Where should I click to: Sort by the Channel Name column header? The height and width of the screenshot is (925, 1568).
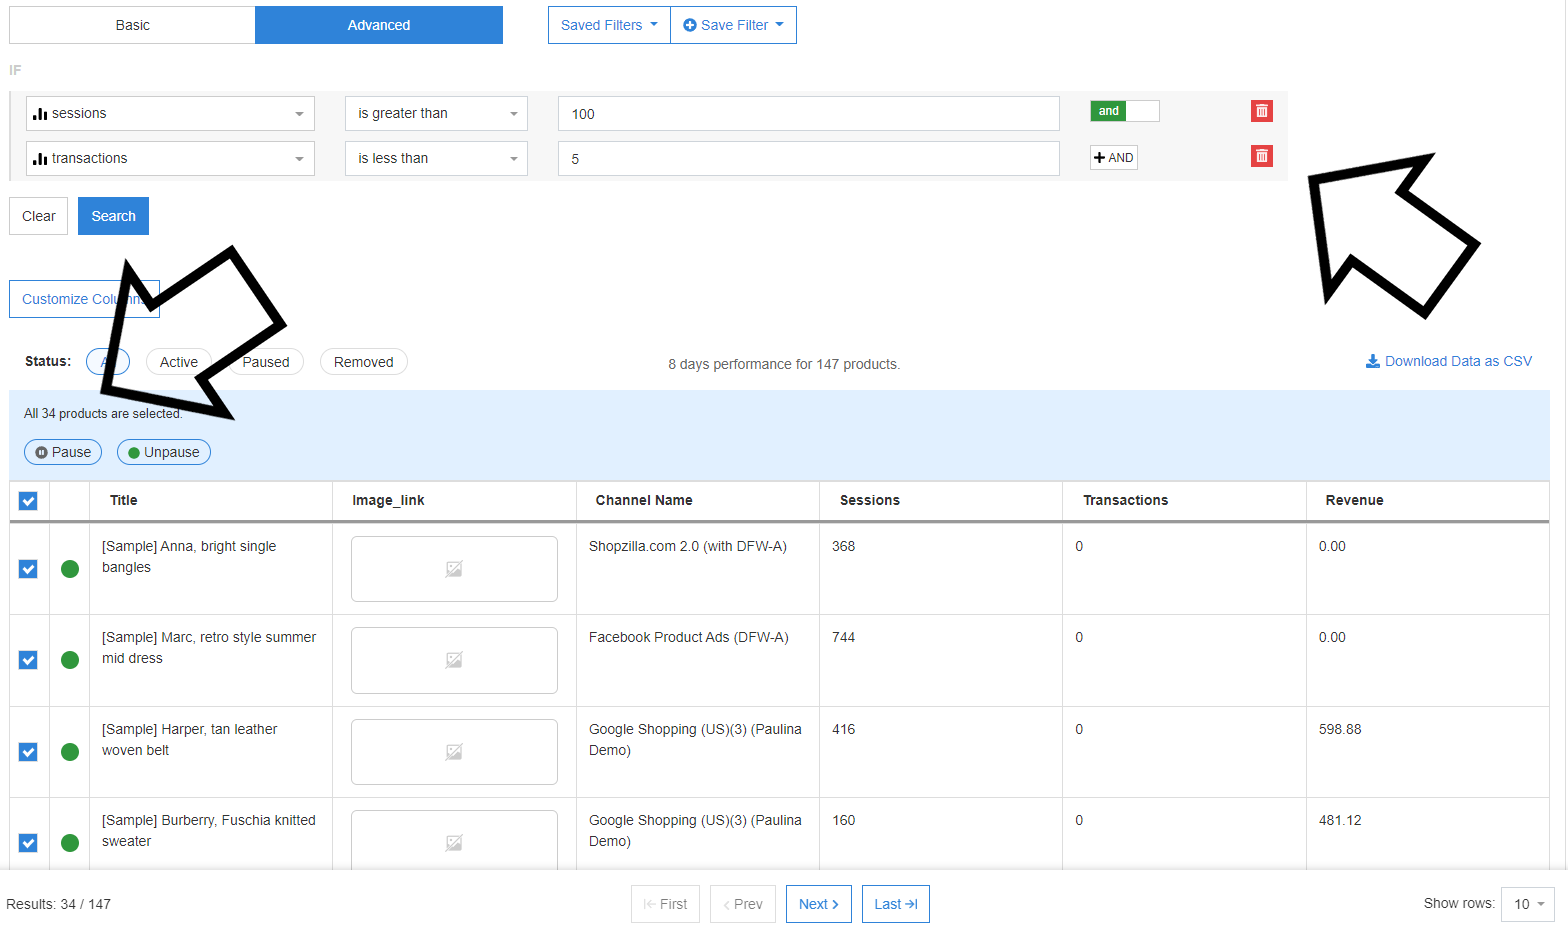(644, 500)
